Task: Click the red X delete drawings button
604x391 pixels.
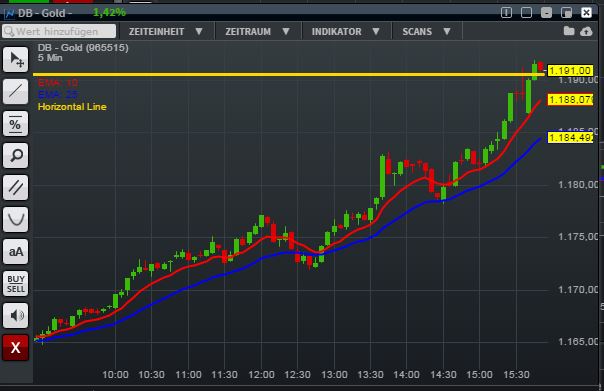Action: 15,347
